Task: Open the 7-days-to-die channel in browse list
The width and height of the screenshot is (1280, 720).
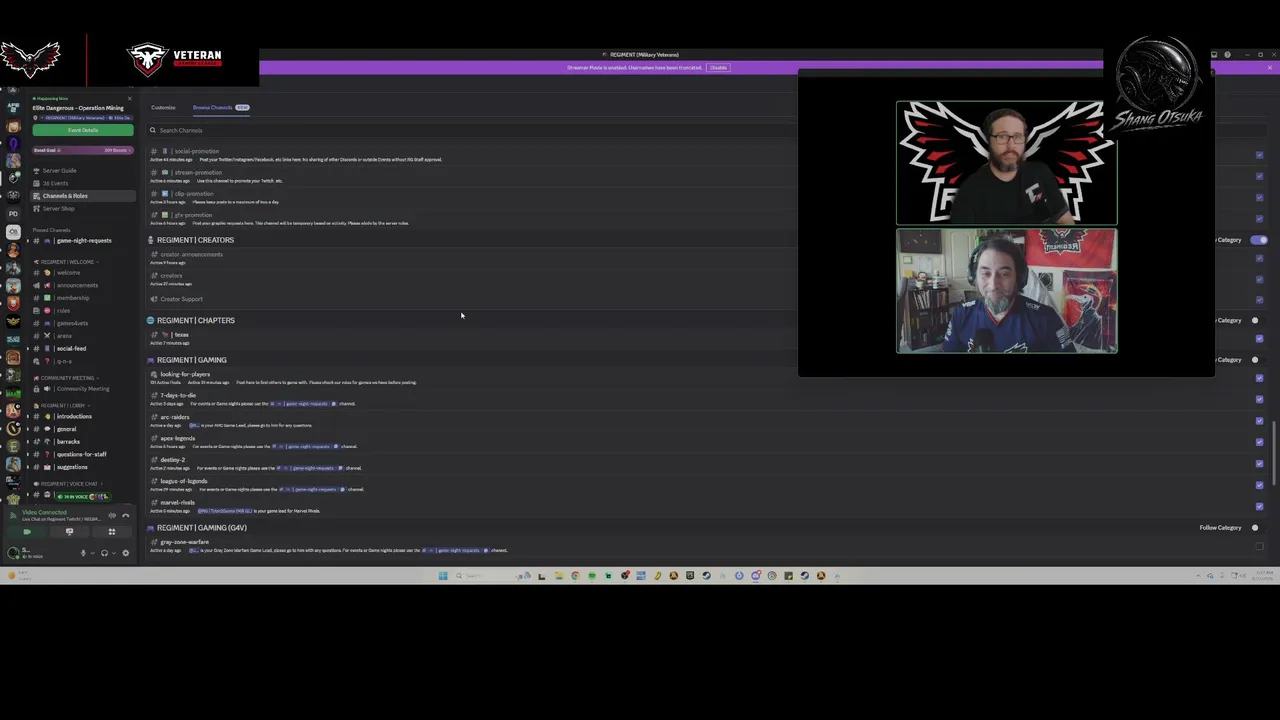Action: point(178,396)
